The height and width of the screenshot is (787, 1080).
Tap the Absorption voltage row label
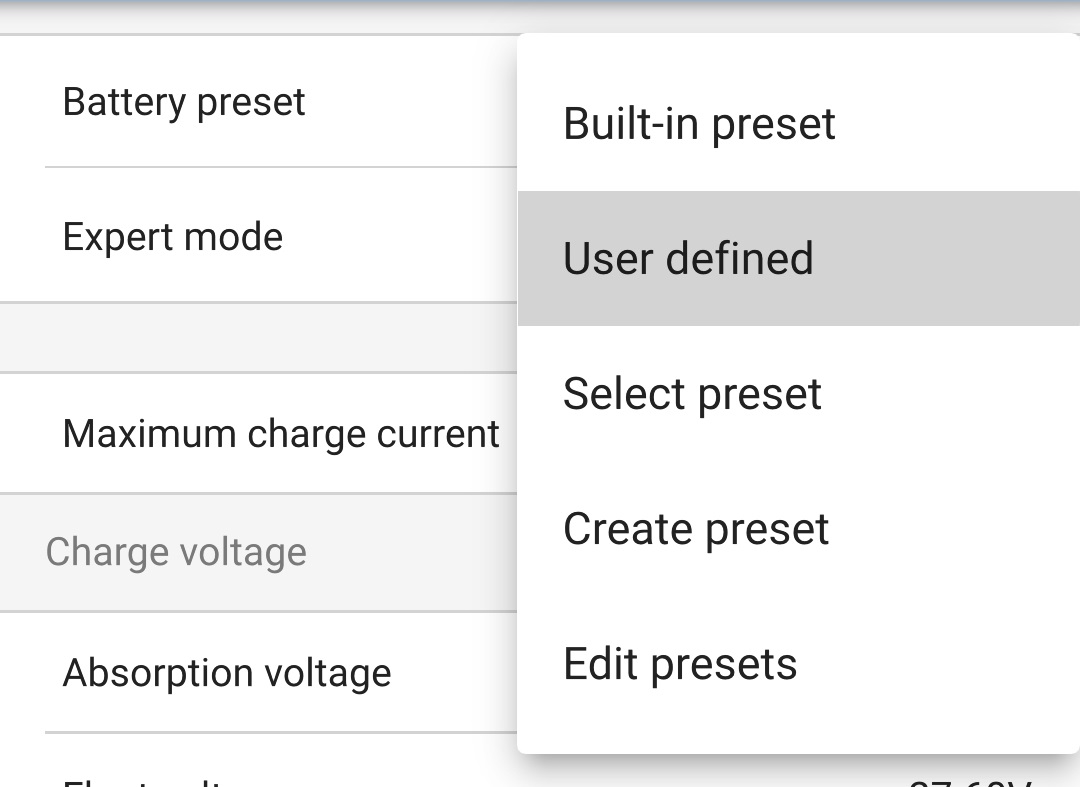pos(227,672)
